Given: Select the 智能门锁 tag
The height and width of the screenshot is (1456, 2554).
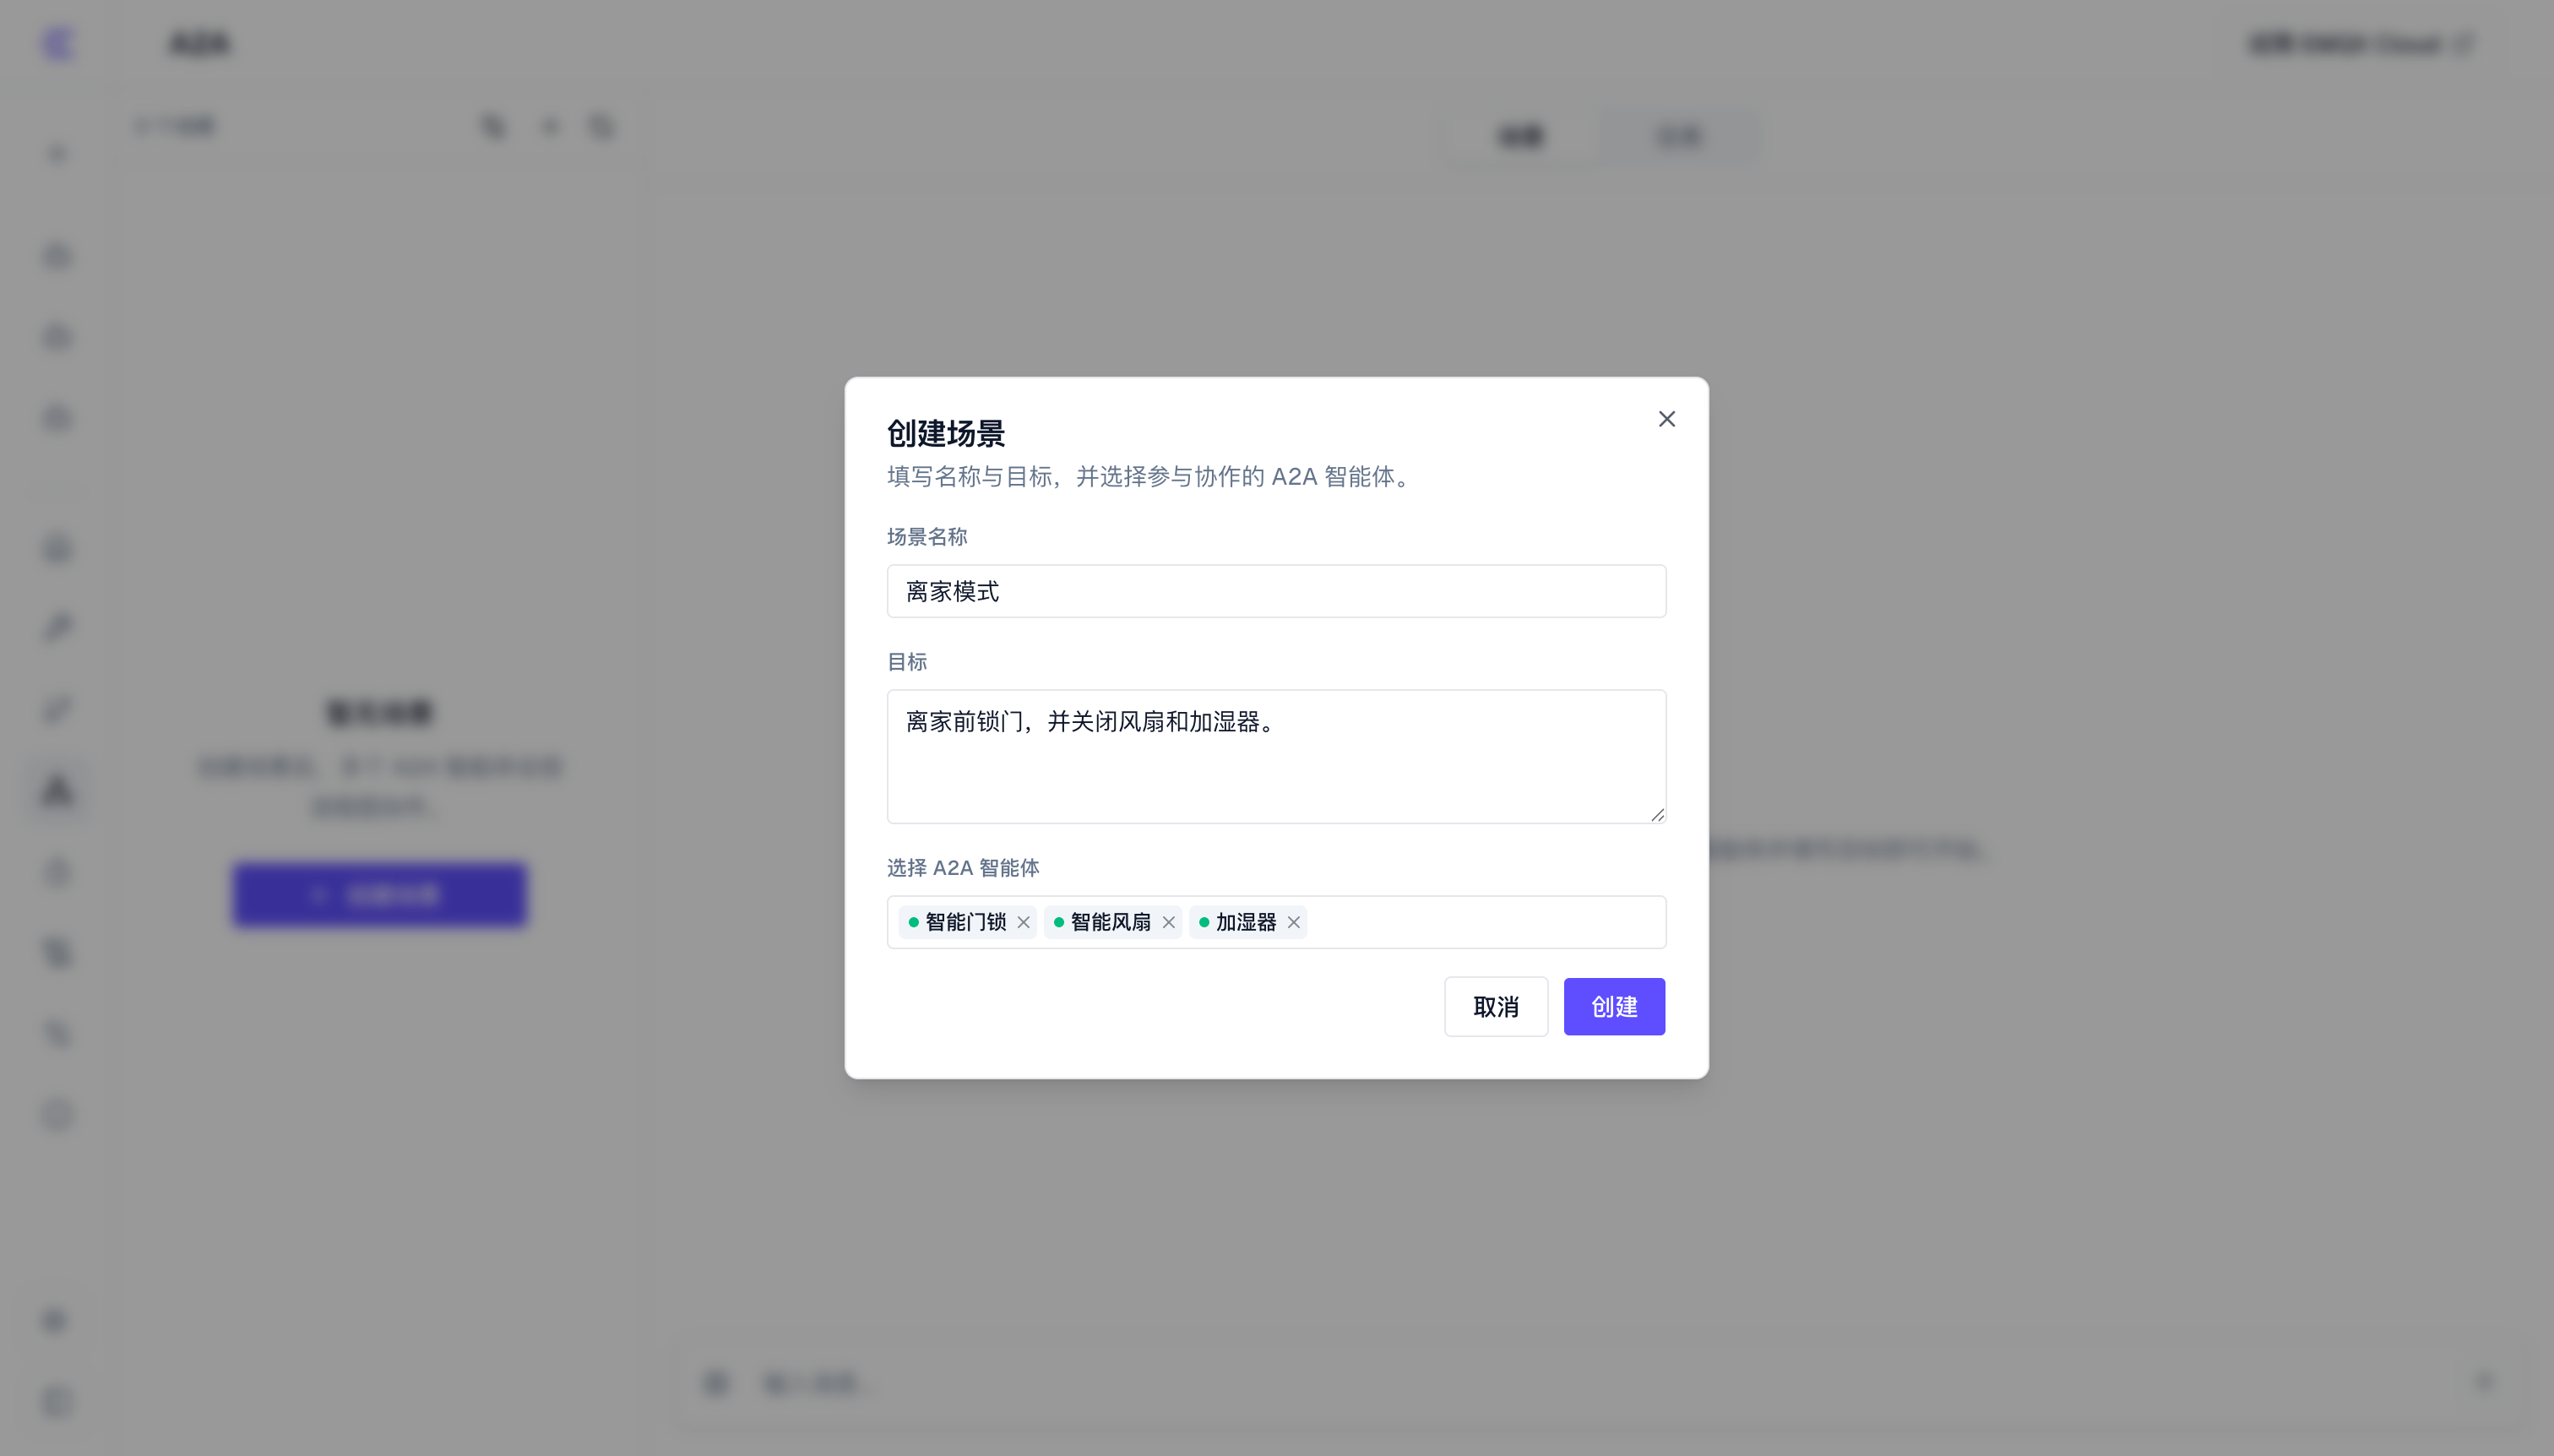Looking at the screenshot, I should point(965,922).
